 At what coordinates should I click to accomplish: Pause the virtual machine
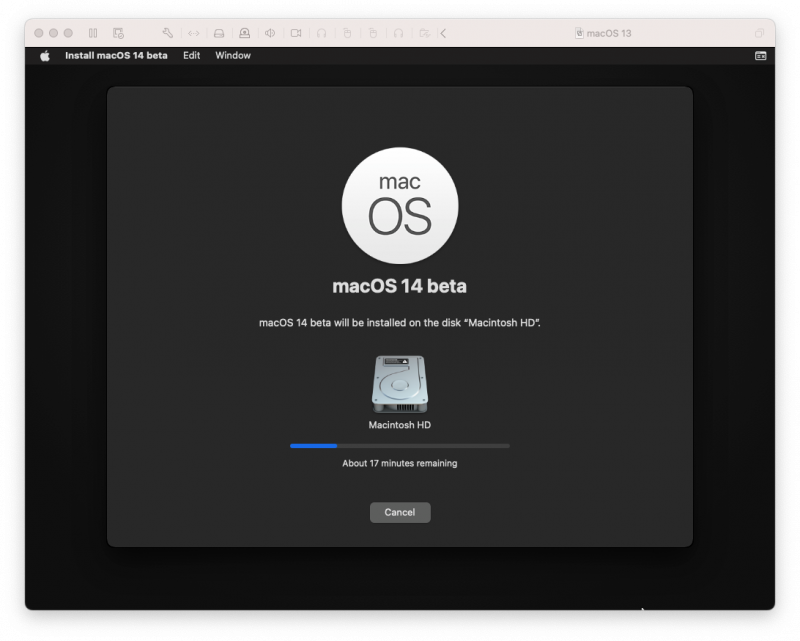tap(93, 33)
